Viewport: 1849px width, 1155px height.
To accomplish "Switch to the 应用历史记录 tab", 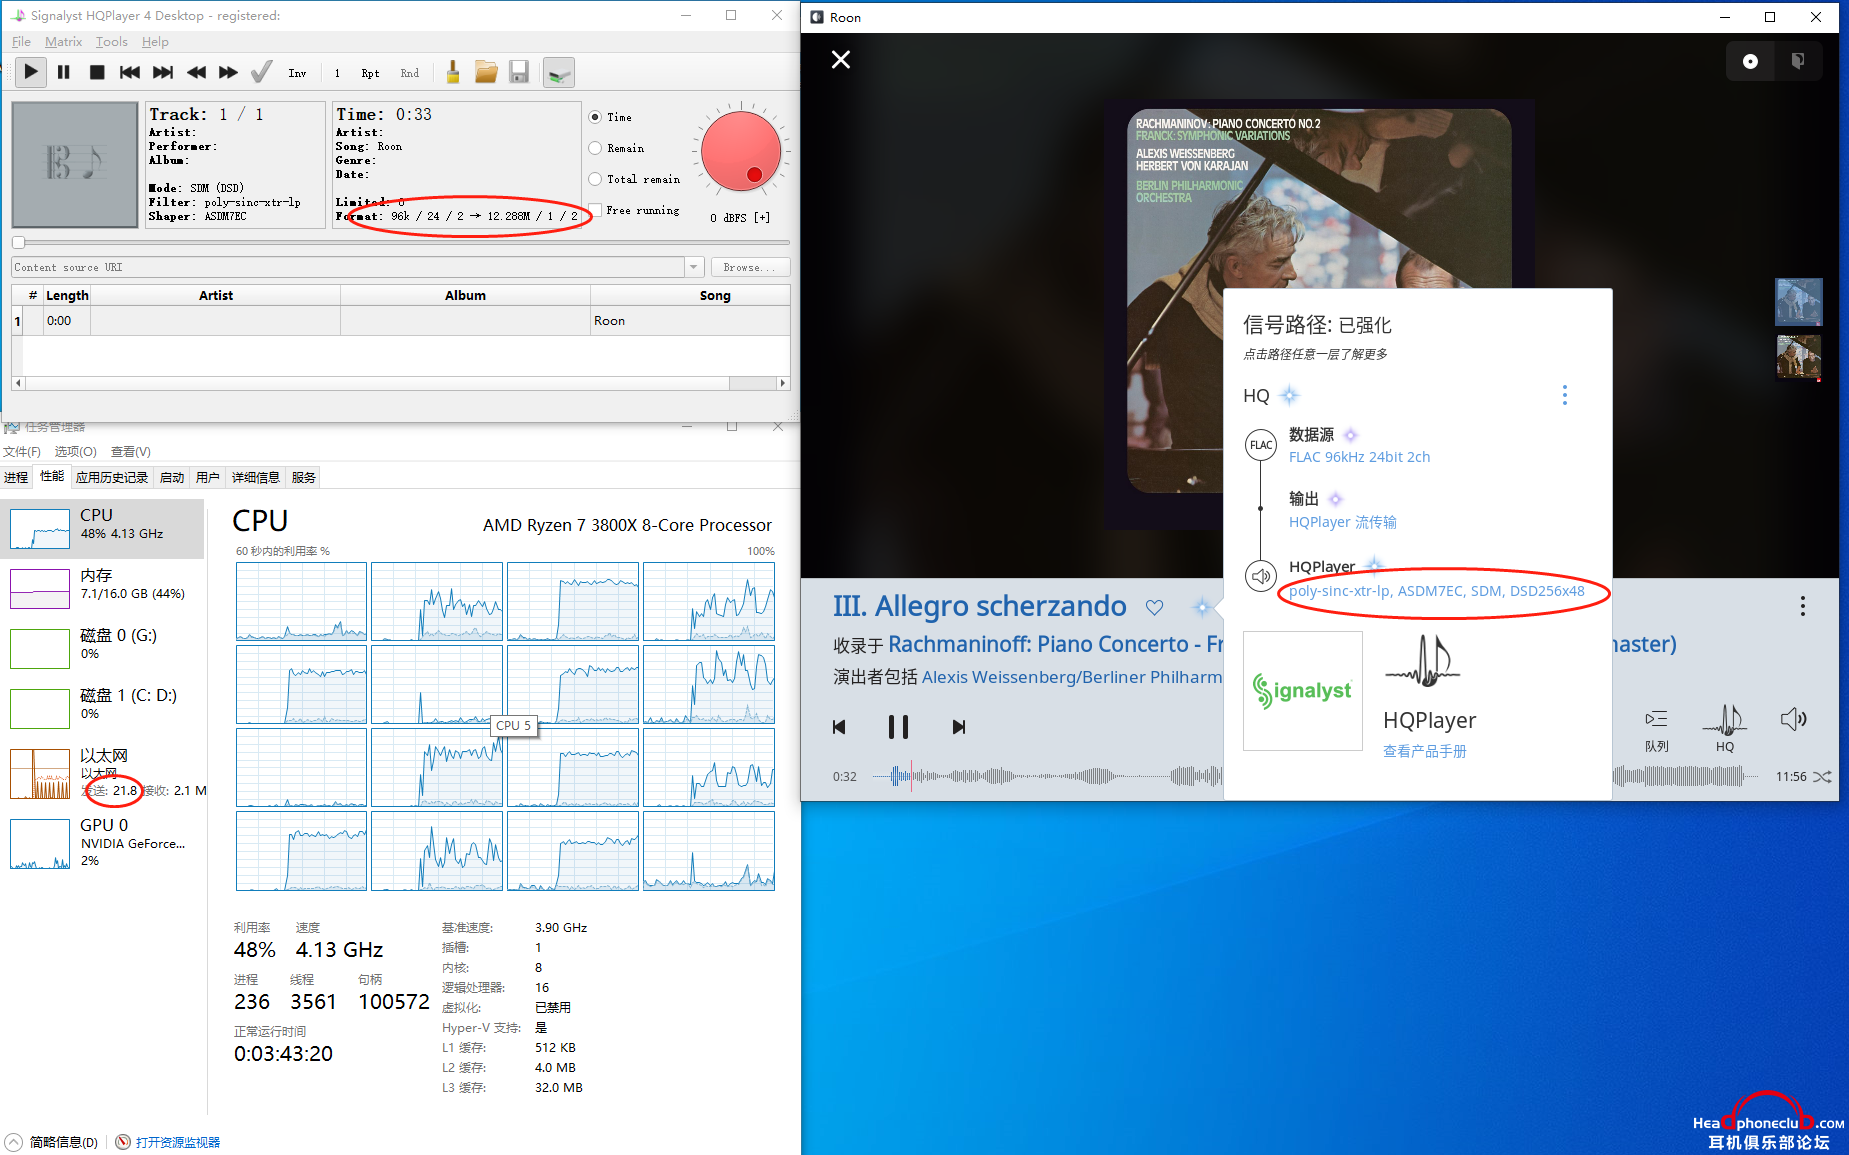I will [x=112, y=478].
